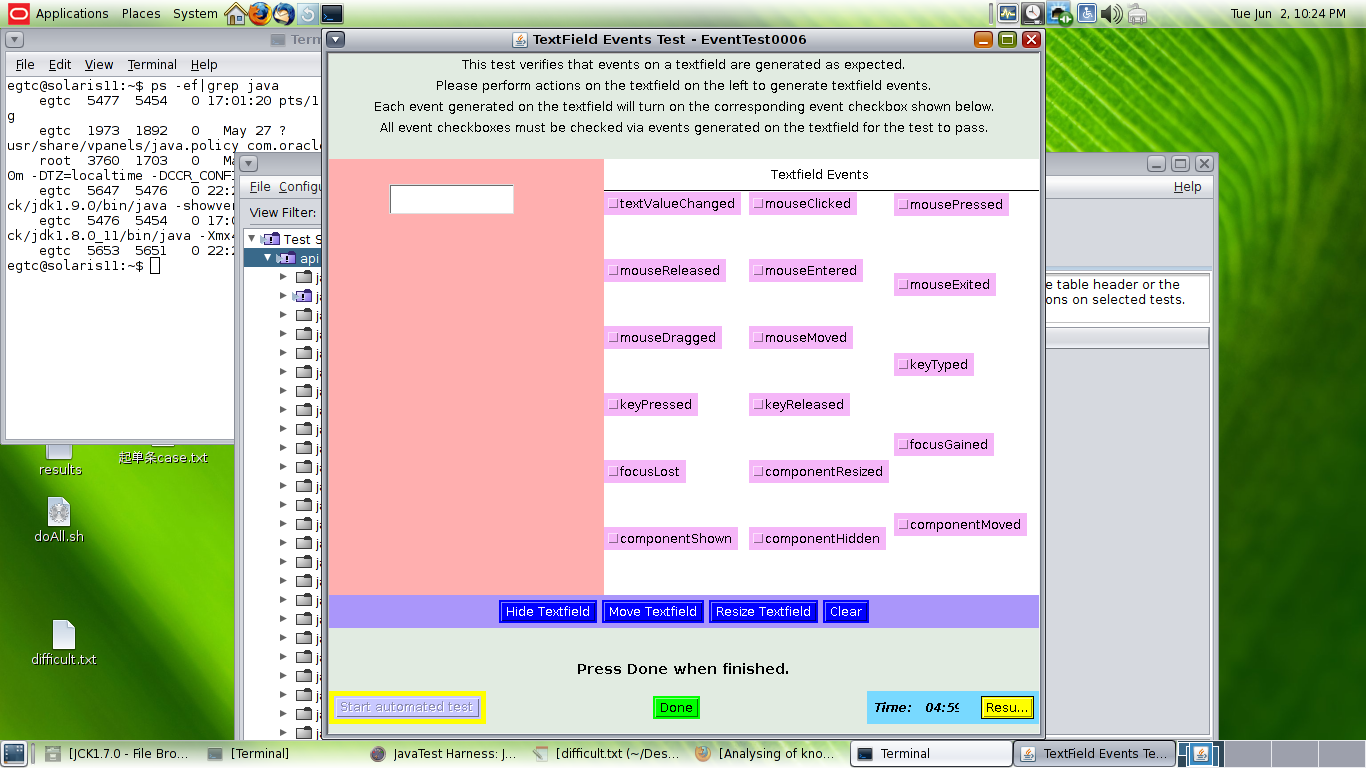Open the Terminal menu in the terminal window
The height and width of the screenshot is (768, 1366).
pyautogui.click(x=152, y=65)
